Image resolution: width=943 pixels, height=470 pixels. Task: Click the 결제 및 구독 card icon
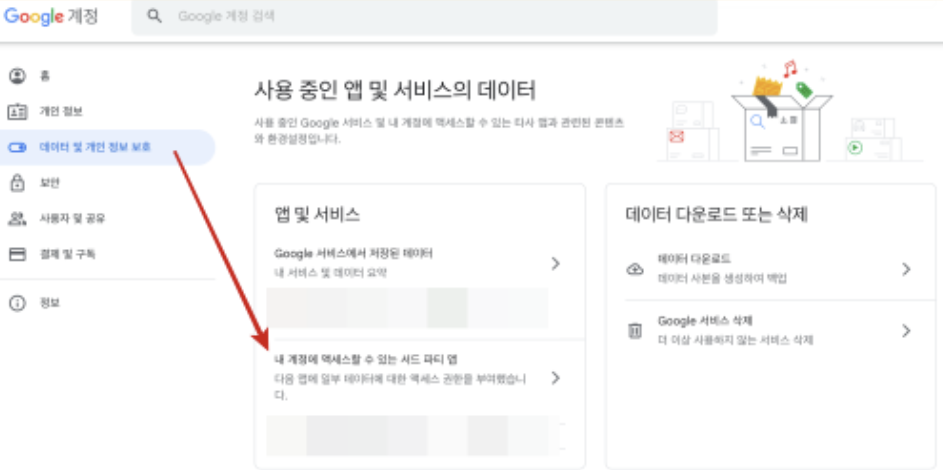point(17,254)
